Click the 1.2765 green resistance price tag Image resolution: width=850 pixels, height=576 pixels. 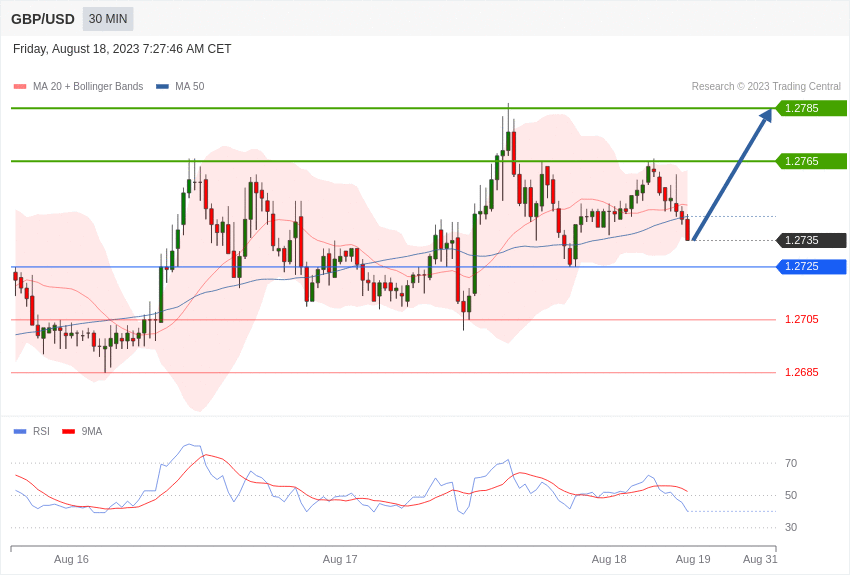pos(812,161)
